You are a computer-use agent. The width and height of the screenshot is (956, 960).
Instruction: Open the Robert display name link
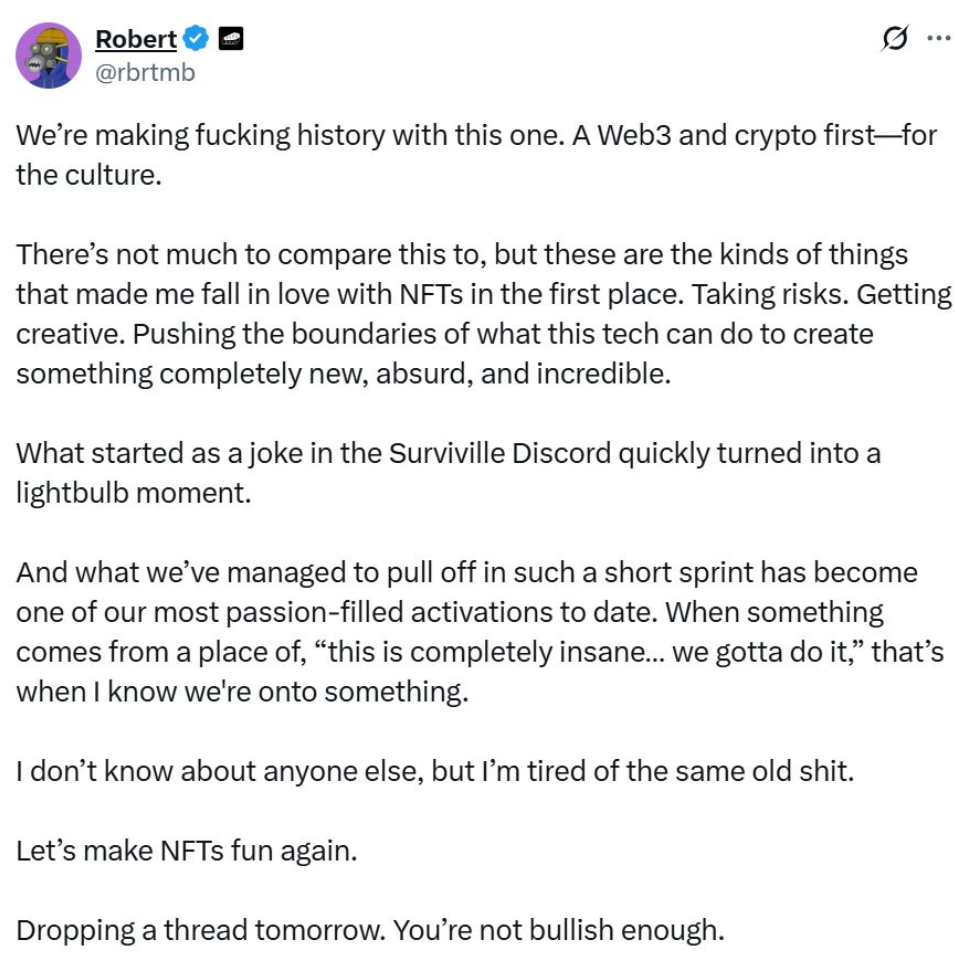coord(135,39)
